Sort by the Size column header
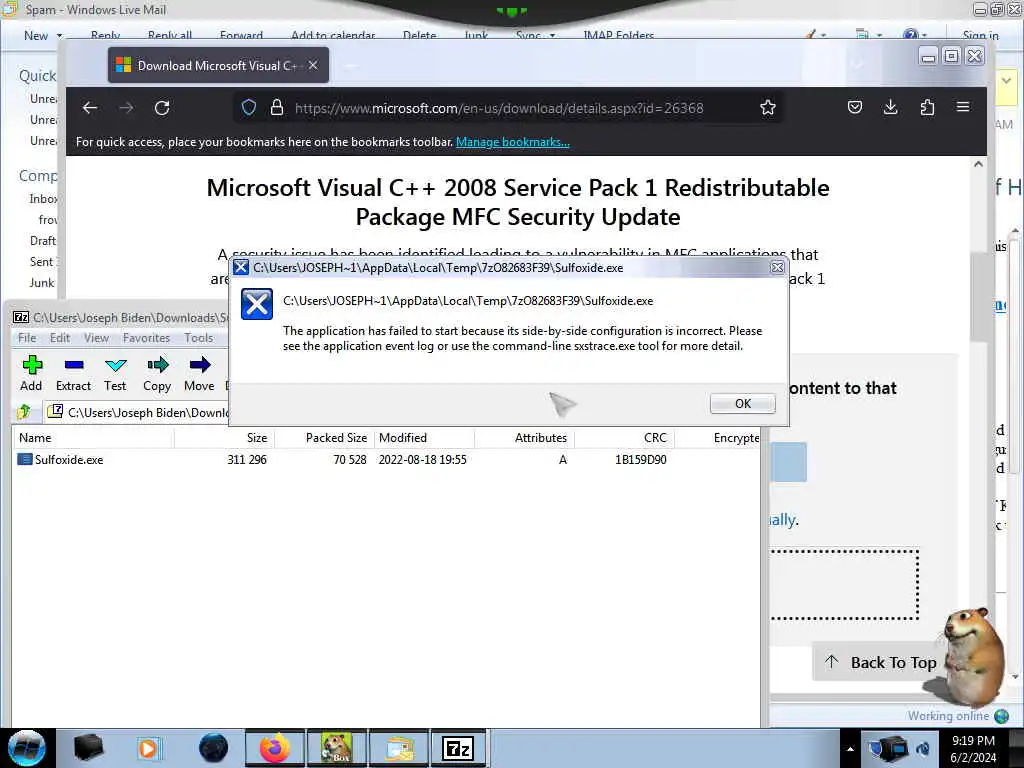This screenshot has height=768, width=1024. click(x=224, y=438)
